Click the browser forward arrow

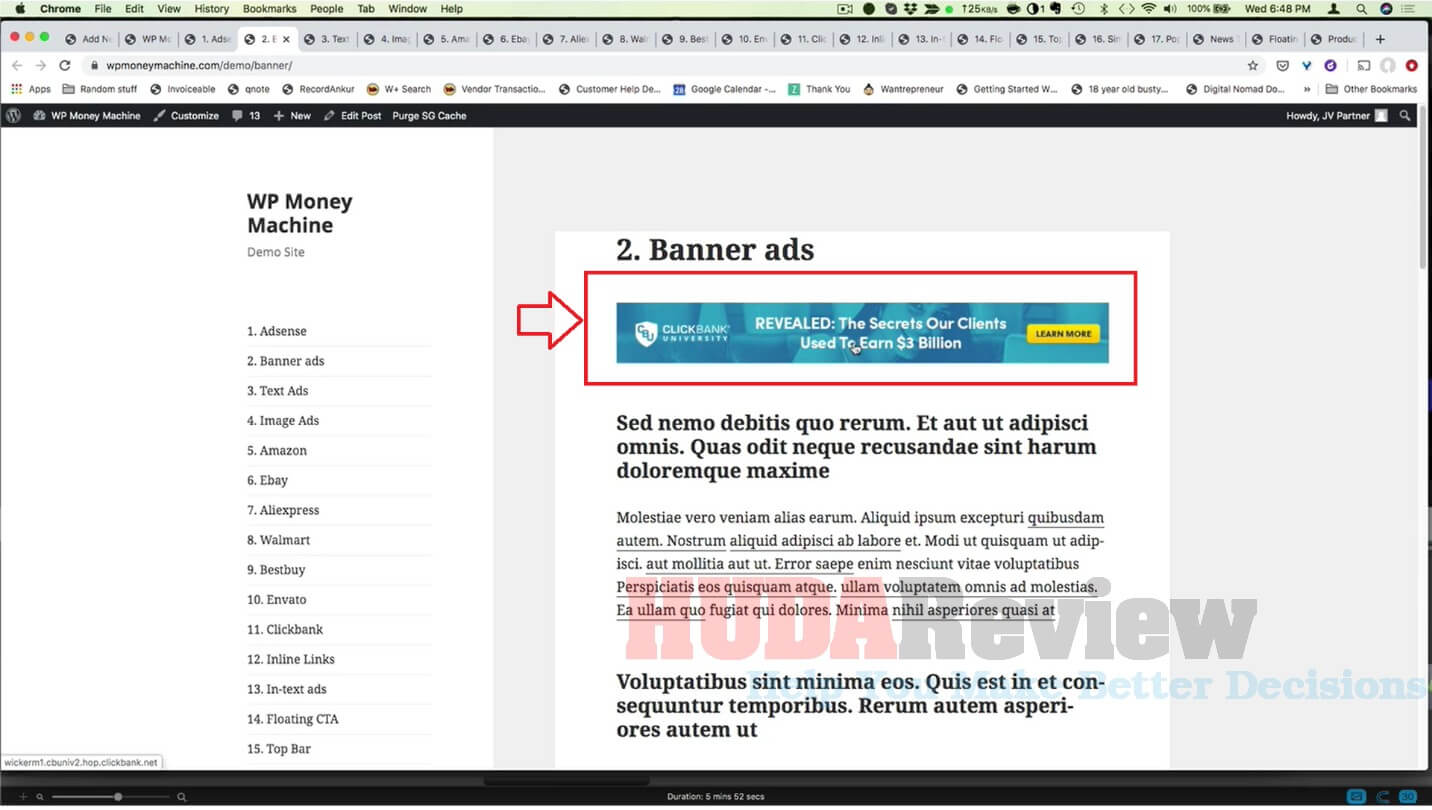40,65
